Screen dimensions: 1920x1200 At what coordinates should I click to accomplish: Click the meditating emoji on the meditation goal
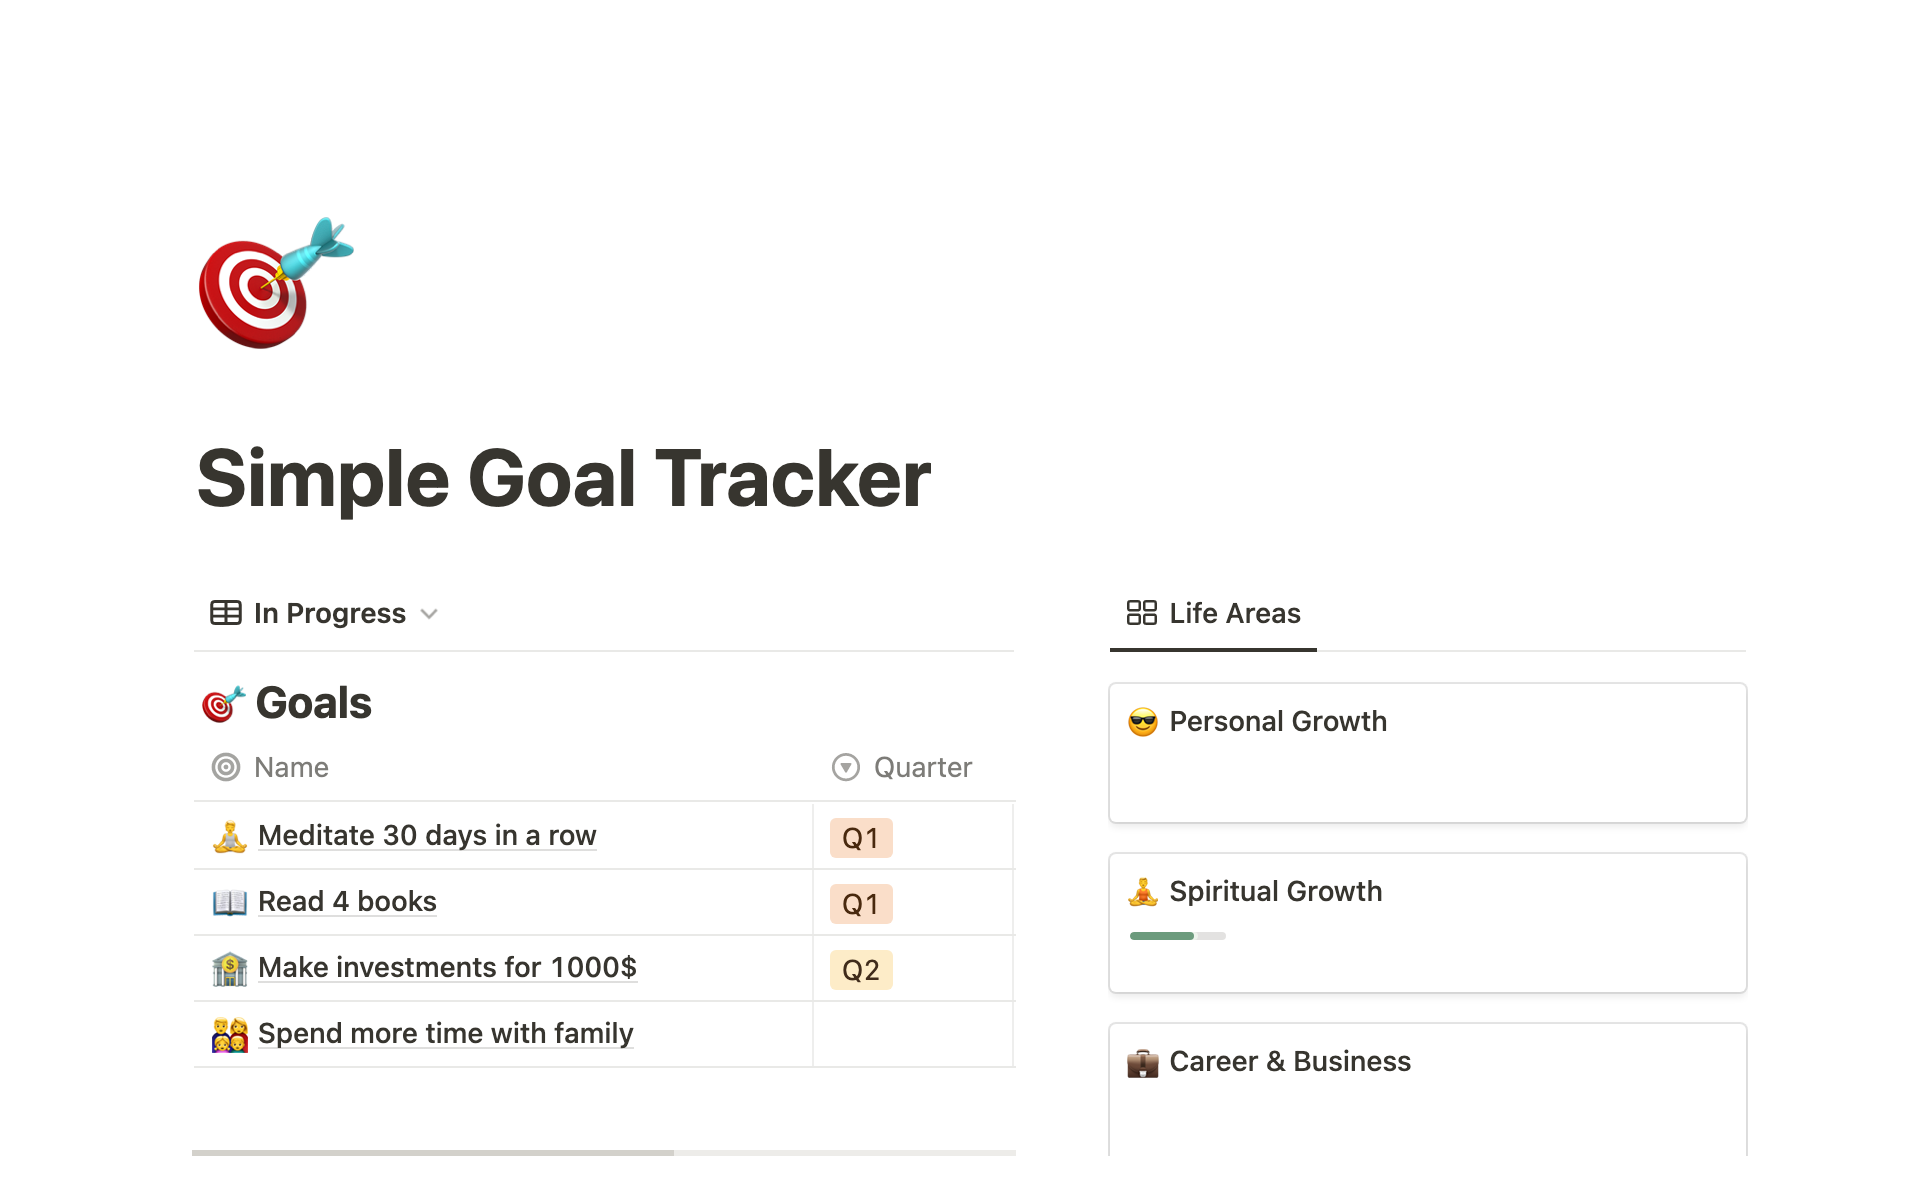click(x=230, y=835)
